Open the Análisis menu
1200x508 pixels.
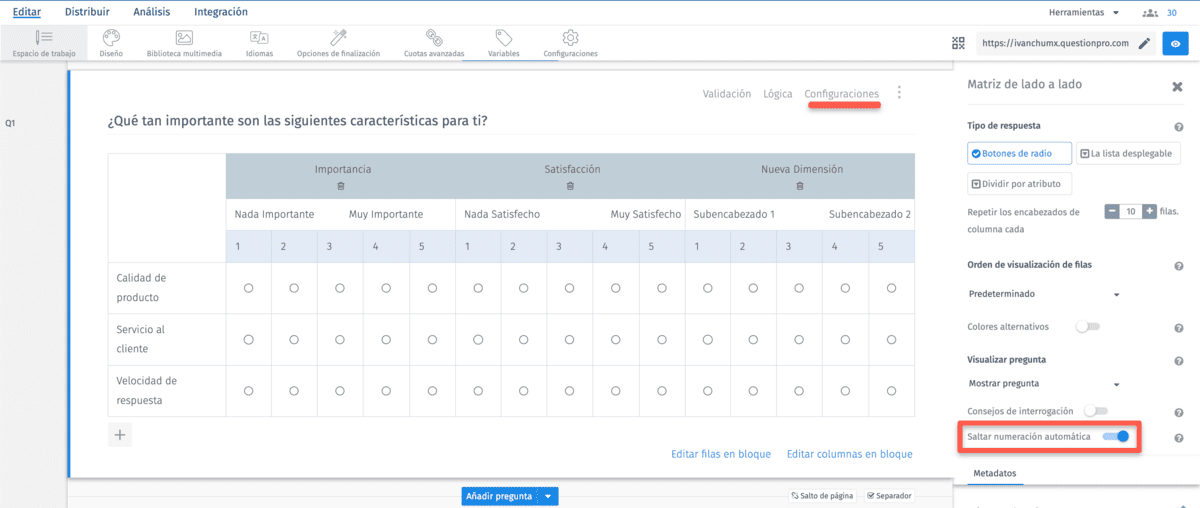click(x=152, y=12)
